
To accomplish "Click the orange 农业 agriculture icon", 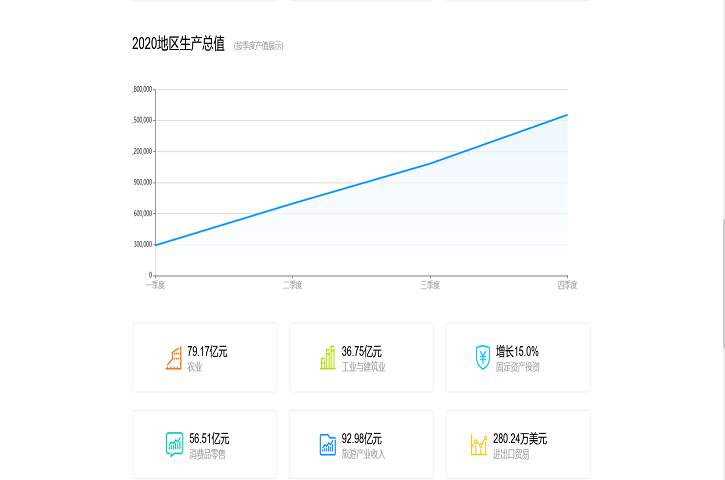I will pos(174,358).
